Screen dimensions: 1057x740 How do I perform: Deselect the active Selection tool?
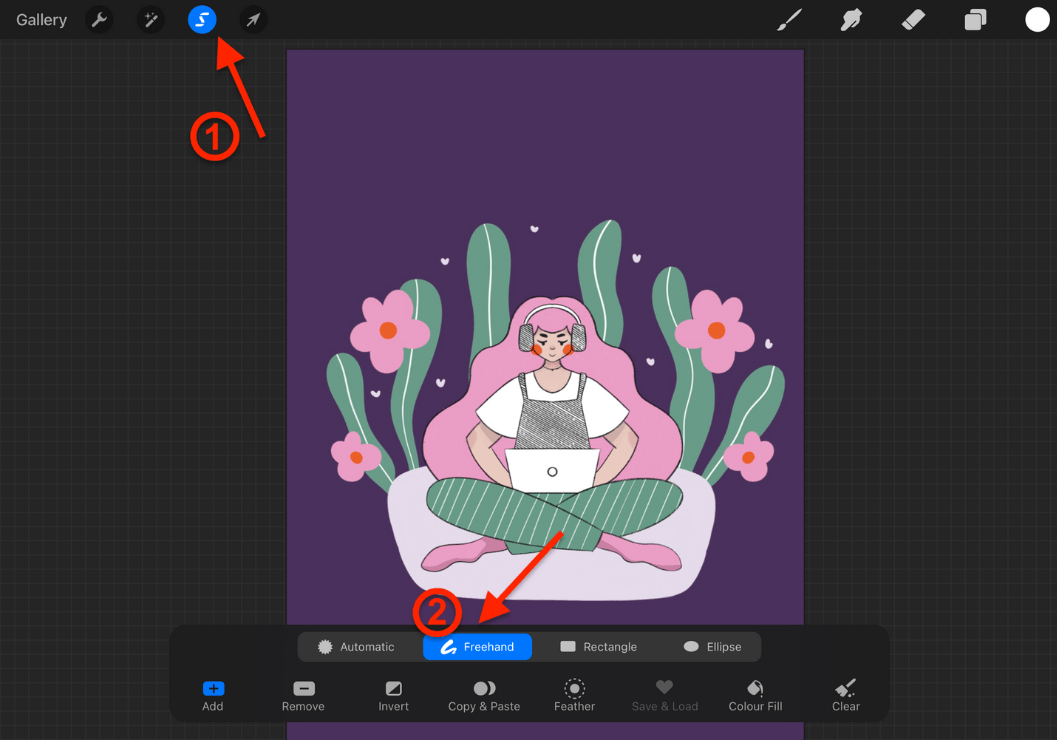coord(201,19)
